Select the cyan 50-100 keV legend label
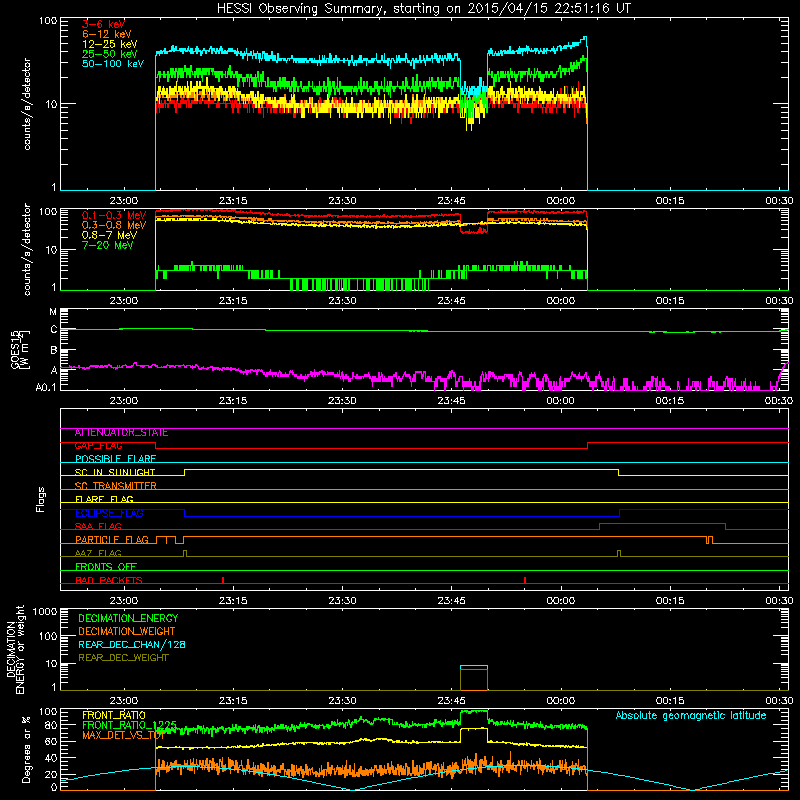 [x=113, y=64]
